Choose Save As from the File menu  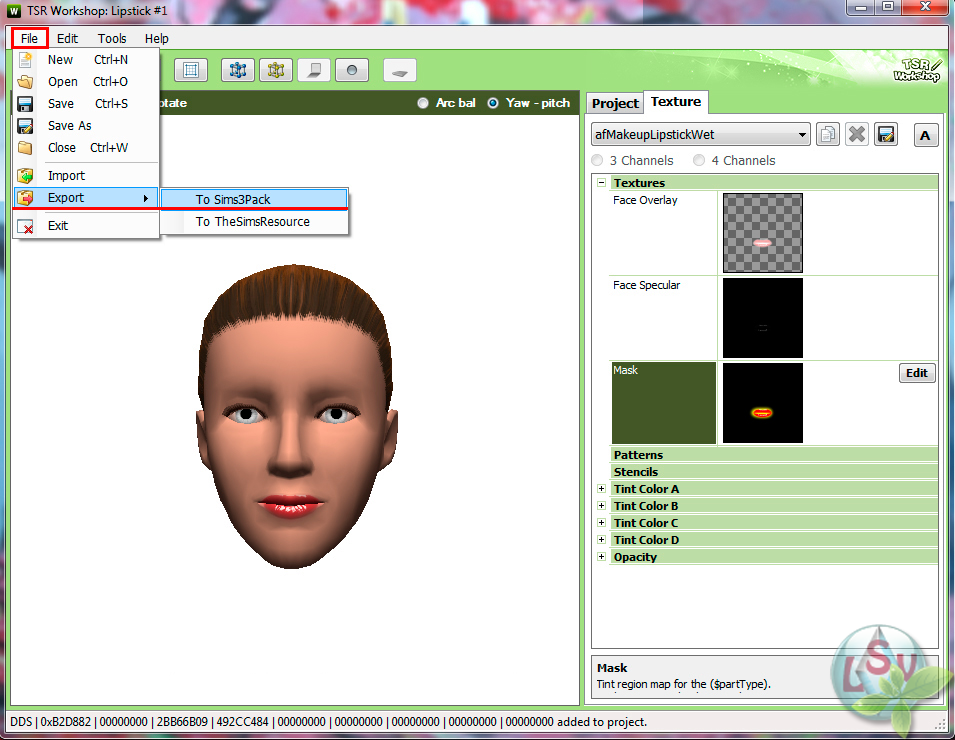(x=86, y=125)
